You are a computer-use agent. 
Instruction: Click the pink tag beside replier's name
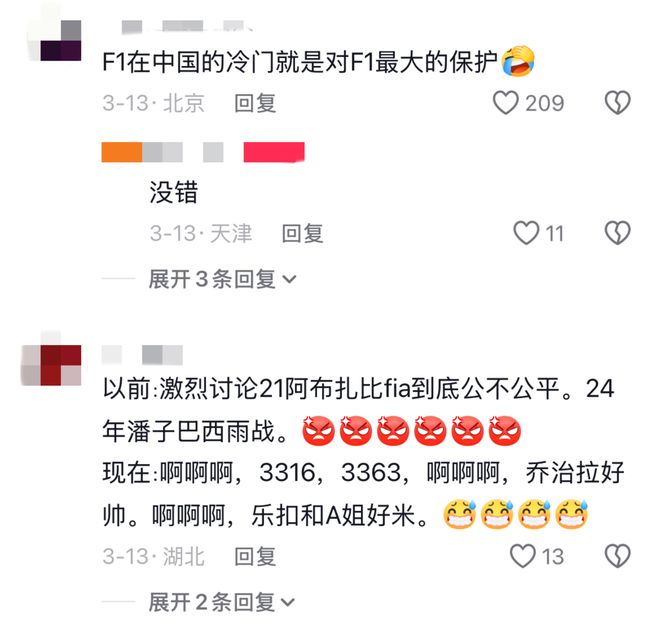pyautogui.click(x=274, y=152)
